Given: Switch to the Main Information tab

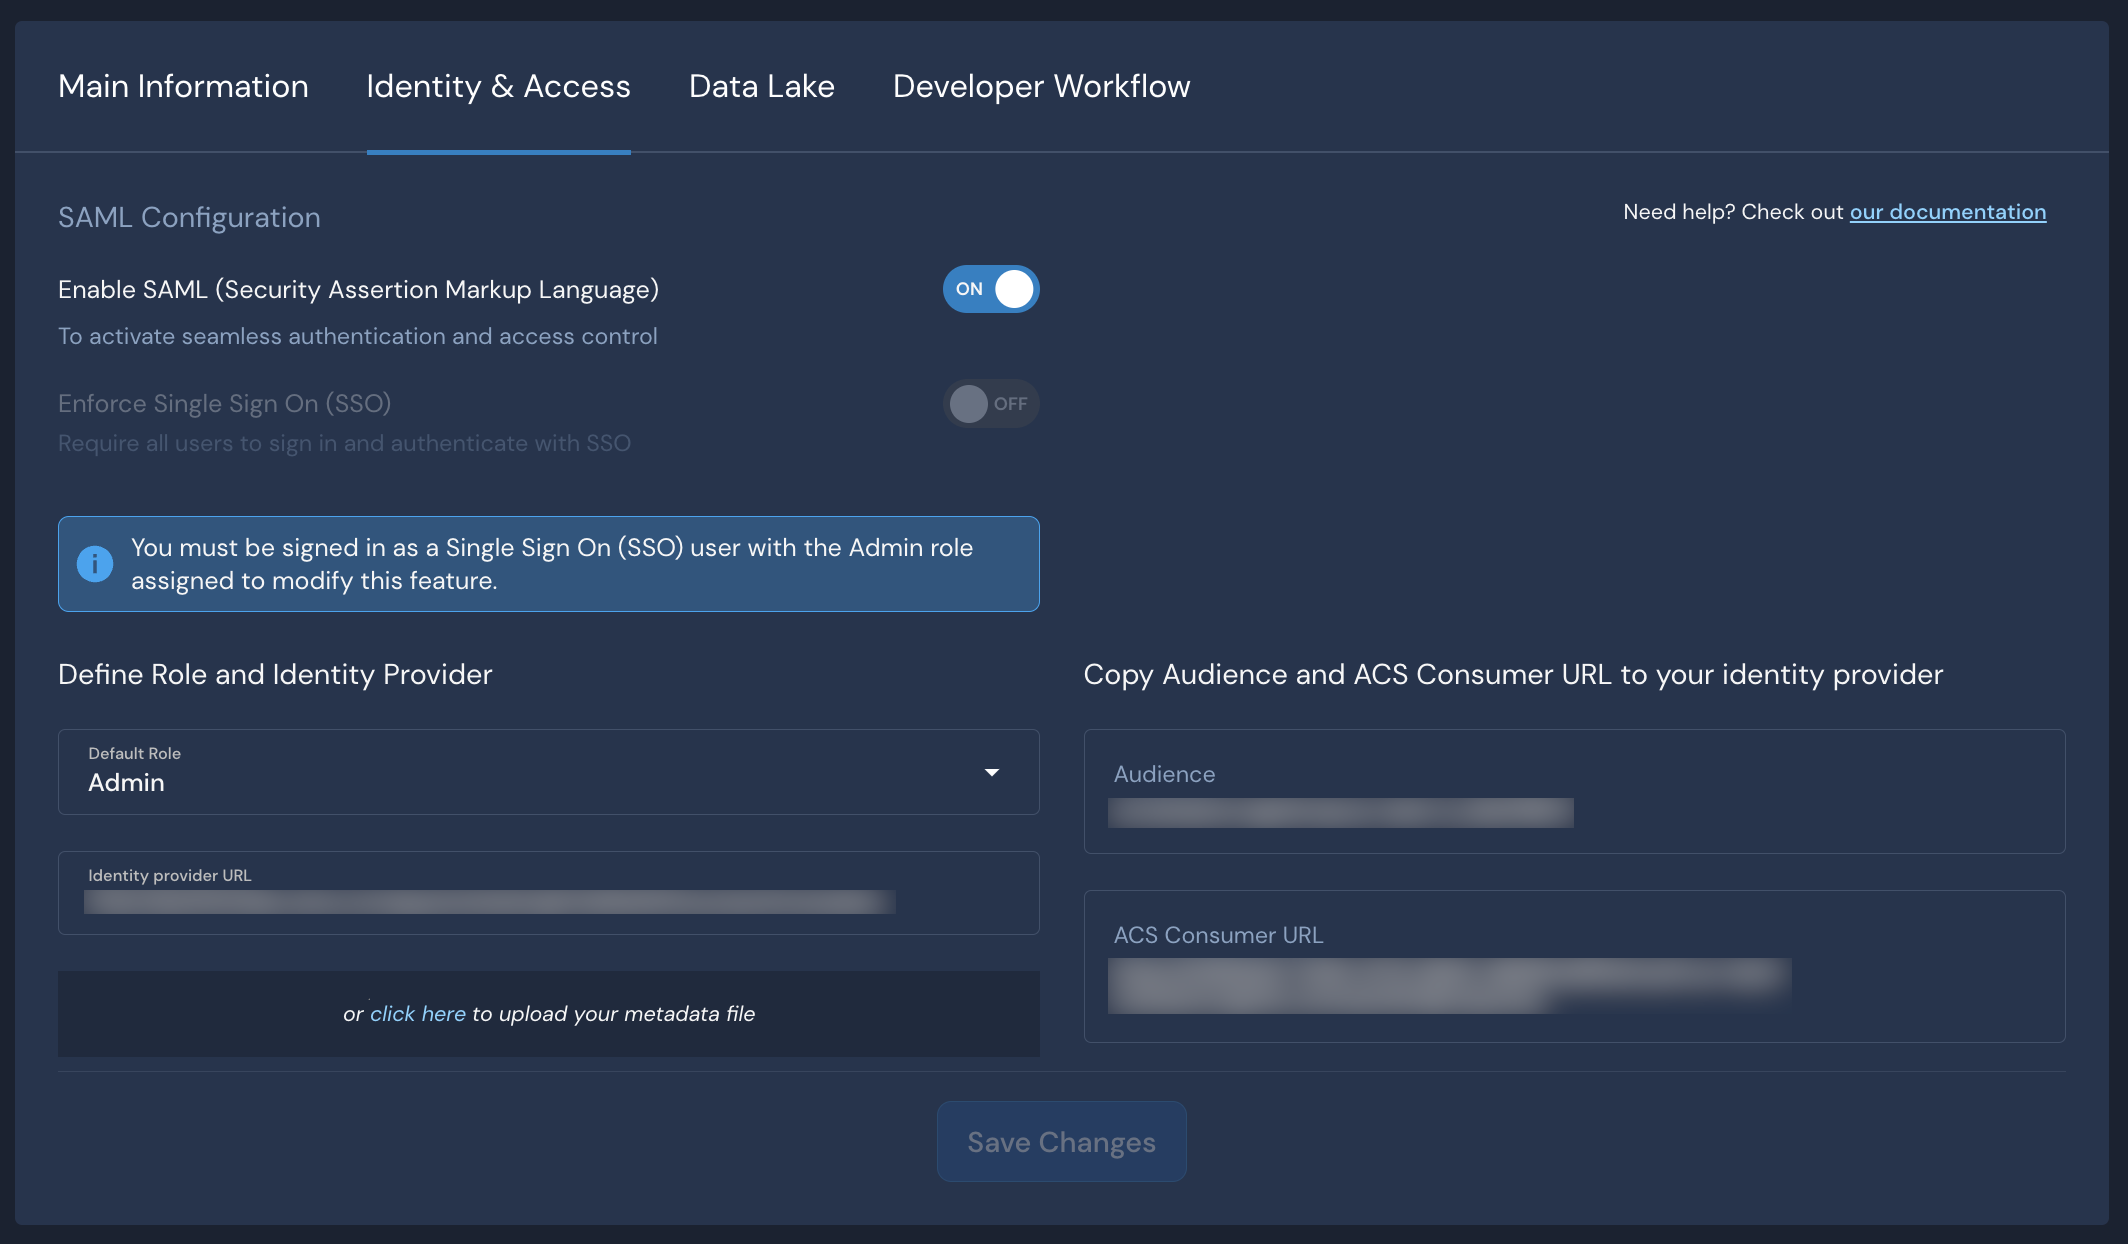Looking at the screenshot, I should coord(183,86).
